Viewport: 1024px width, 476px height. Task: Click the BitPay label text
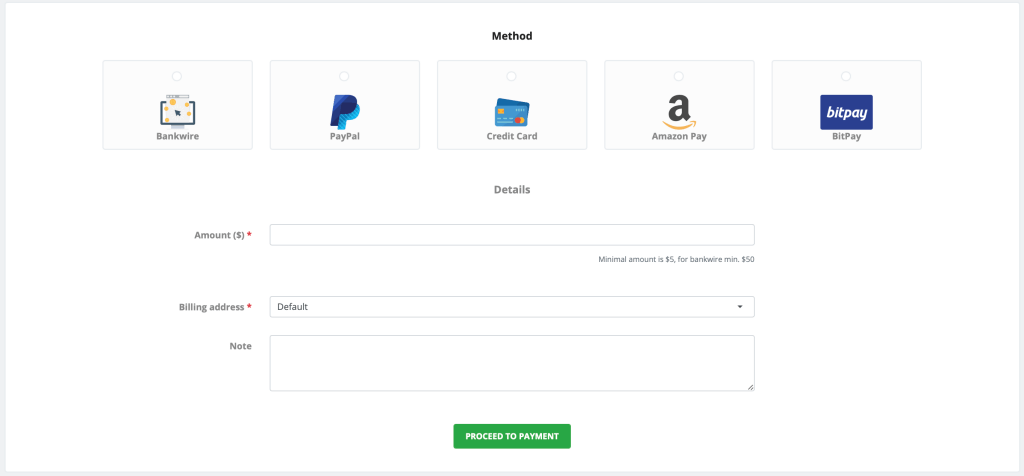(x=846, y=136)
